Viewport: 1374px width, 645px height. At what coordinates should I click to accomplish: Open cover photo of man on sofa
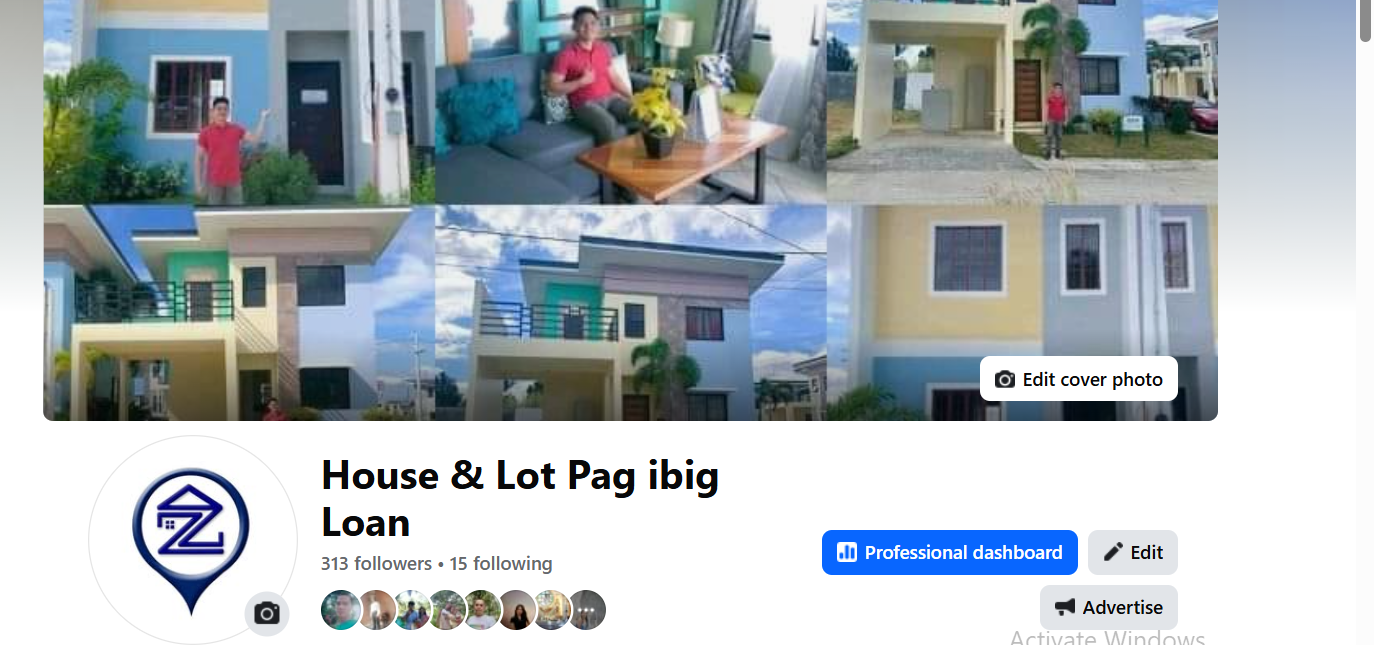point(630,102)
